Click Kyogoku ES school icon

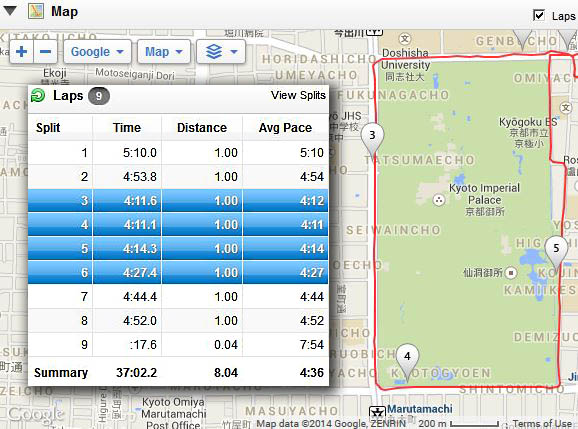tap(566, 108)
